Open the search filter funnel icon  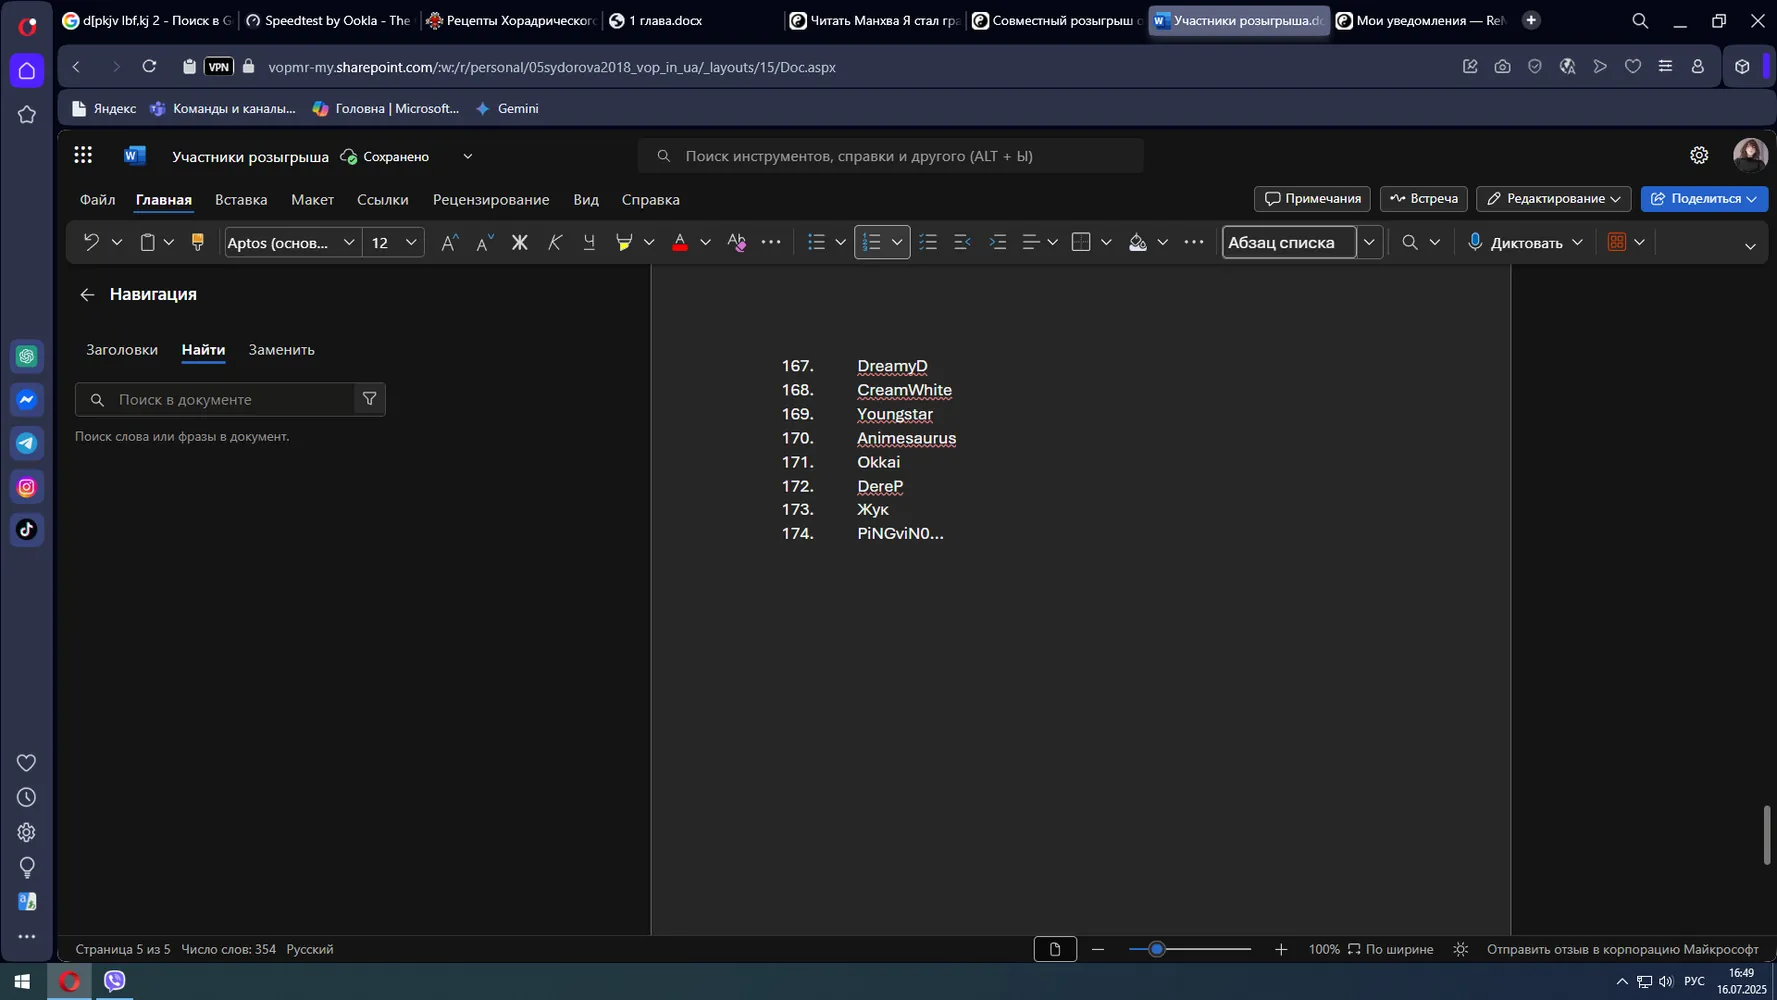[x=370, y=399]
